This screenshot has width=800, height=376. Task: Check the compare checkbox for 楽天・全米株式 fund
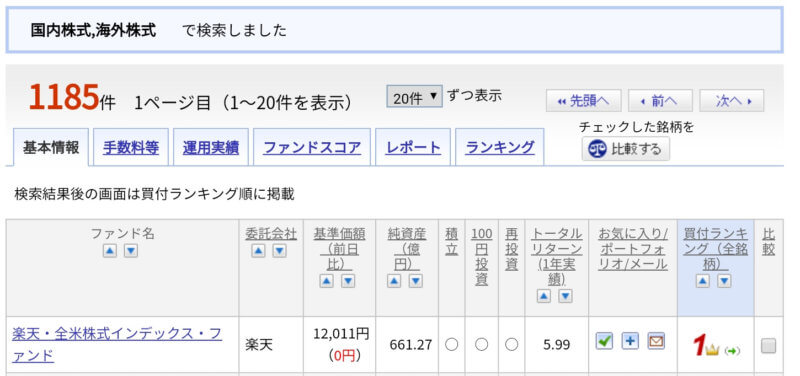(x=768, y=346)
